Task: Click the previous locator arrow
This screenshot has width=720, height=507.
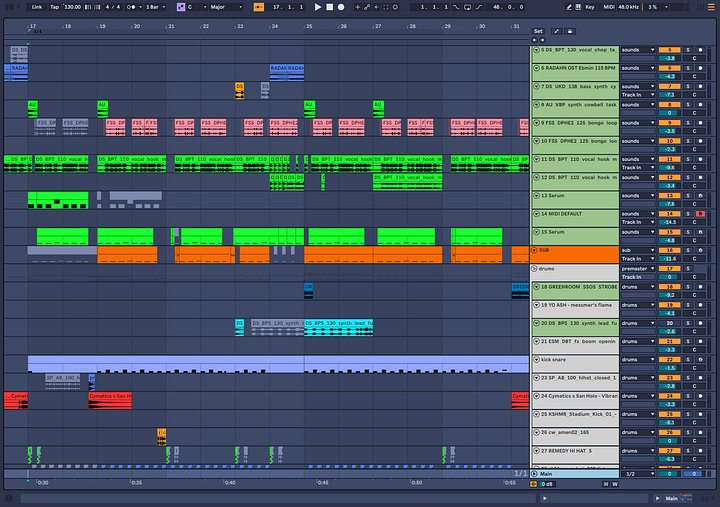Action: (x=534, y=40)
